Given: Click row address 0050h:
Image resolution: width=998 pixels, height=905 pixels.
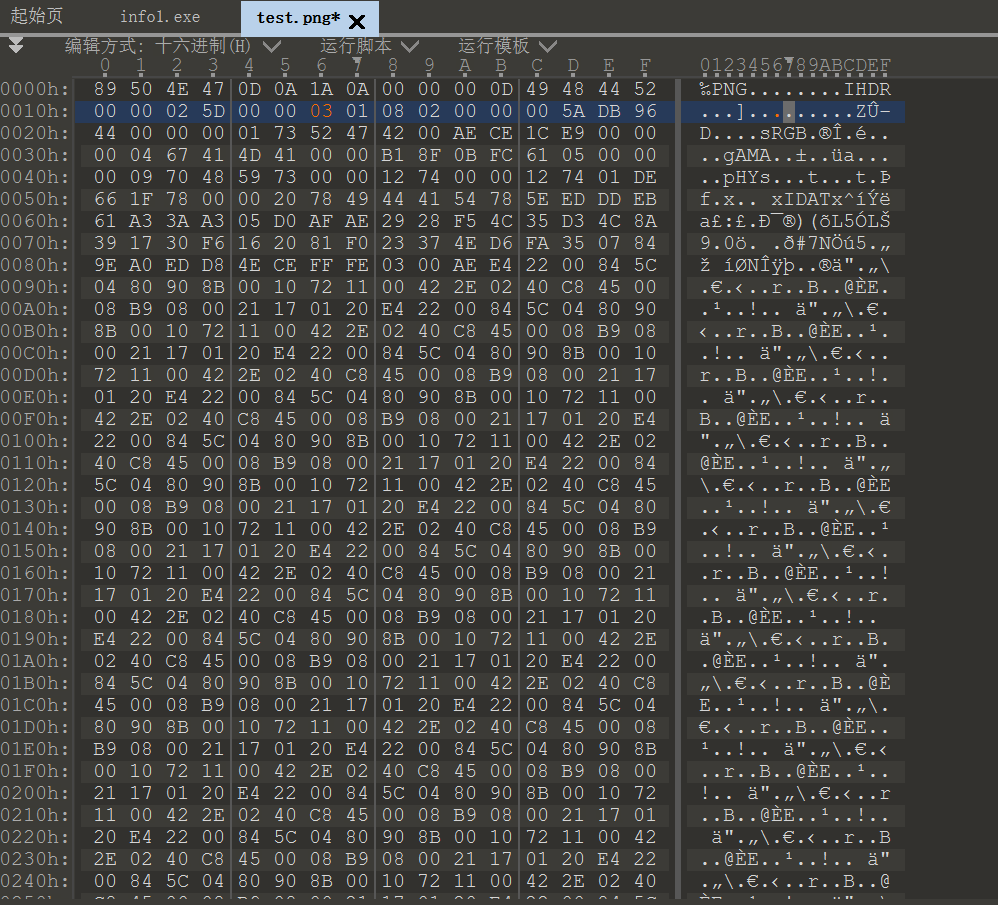Looking at the screenshot, I should click(x=35, y=199).
